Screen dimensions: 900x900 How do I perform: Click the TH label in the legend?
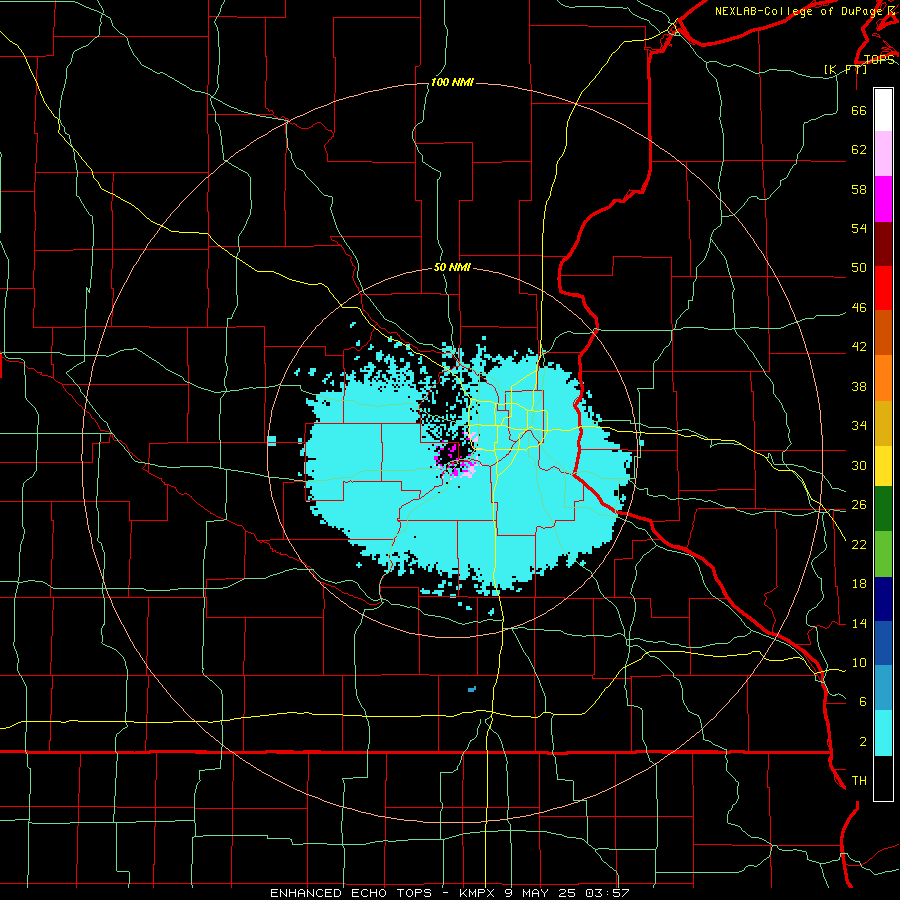[x=859, y=780]
